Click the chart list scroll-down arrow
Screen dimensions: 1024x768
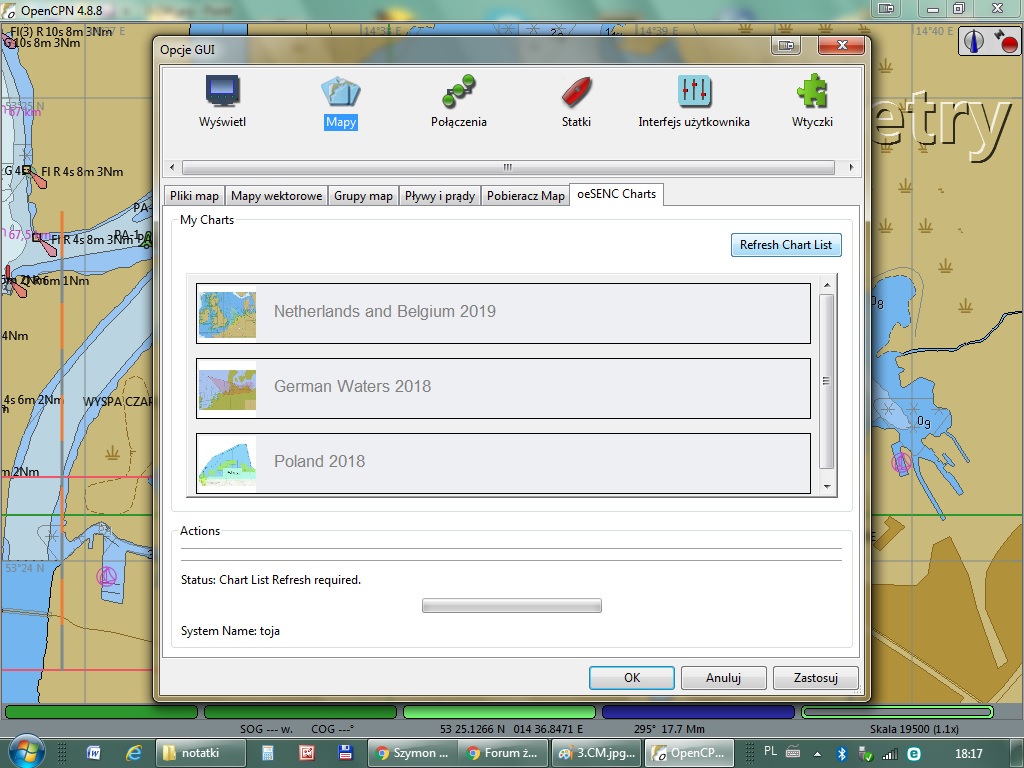827,487
